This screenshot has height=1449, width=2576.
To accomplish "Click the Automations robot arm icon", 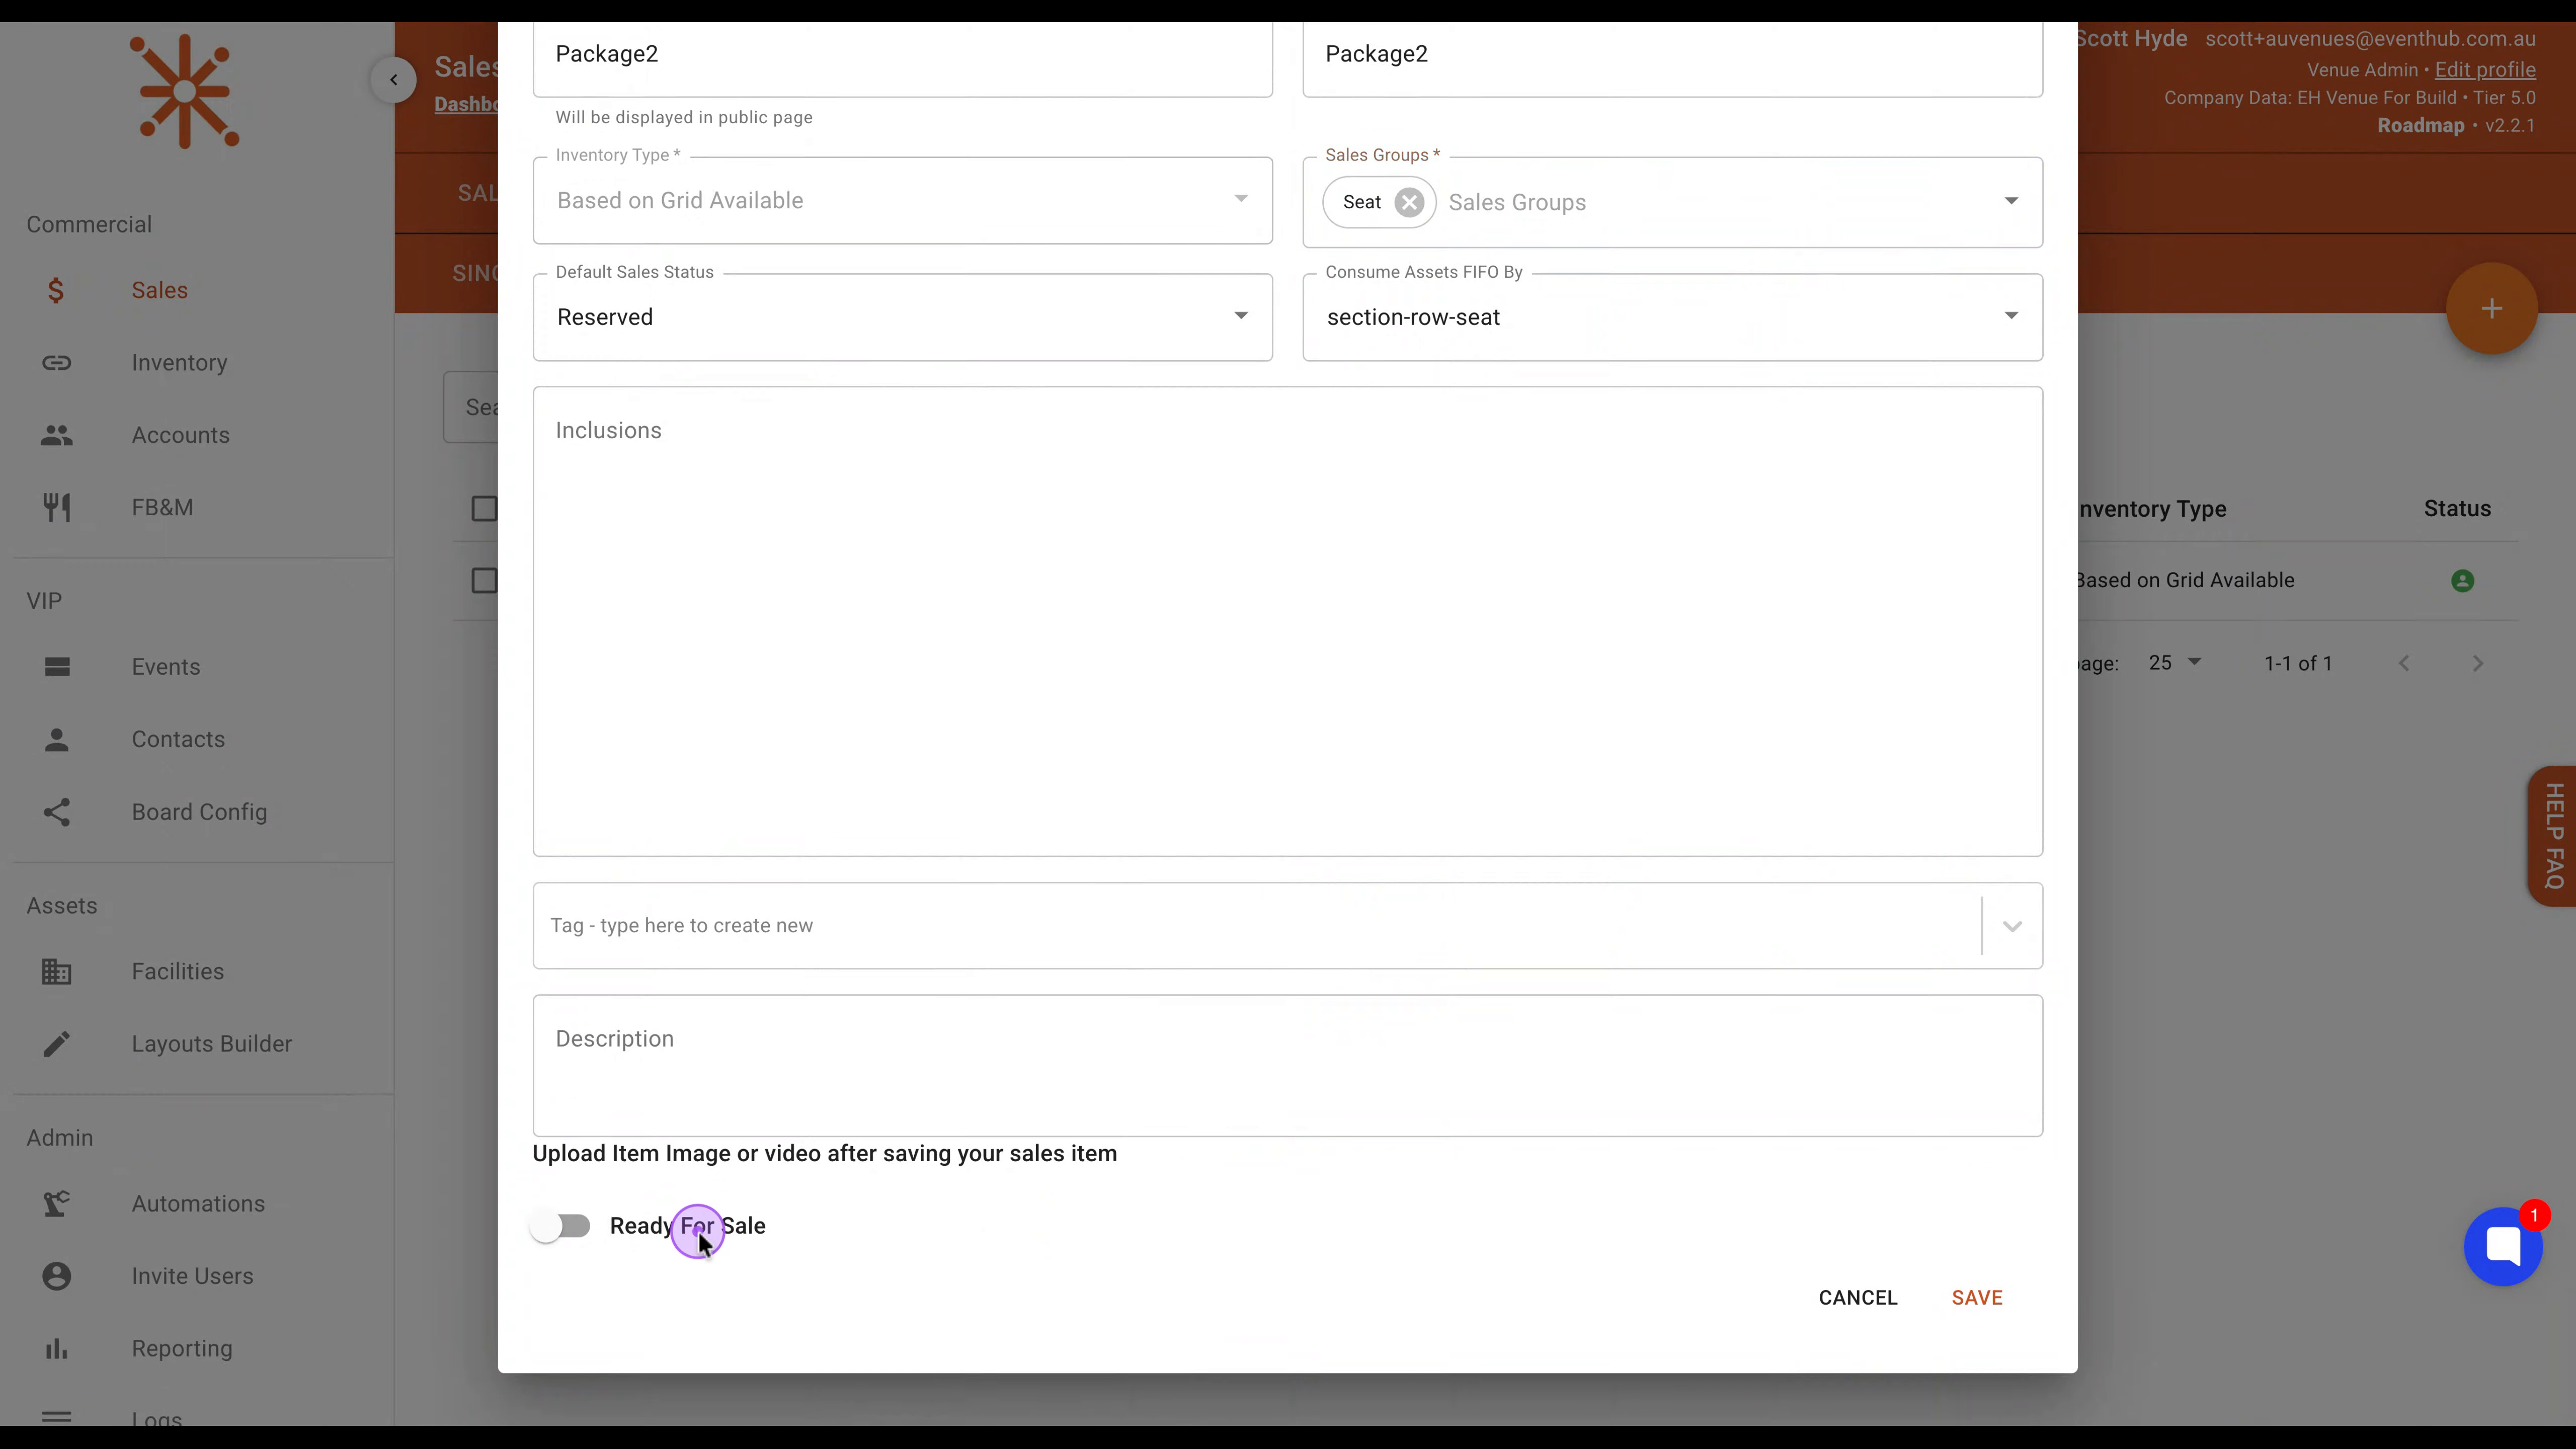I will [56, 1204].
